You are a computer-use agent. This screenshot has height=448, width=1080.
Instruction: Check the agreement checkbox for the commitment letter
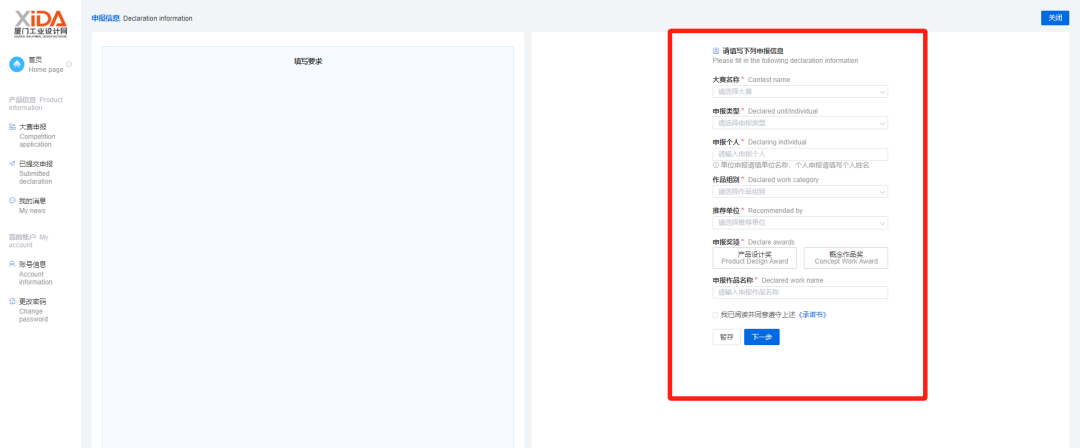[715, 315]
